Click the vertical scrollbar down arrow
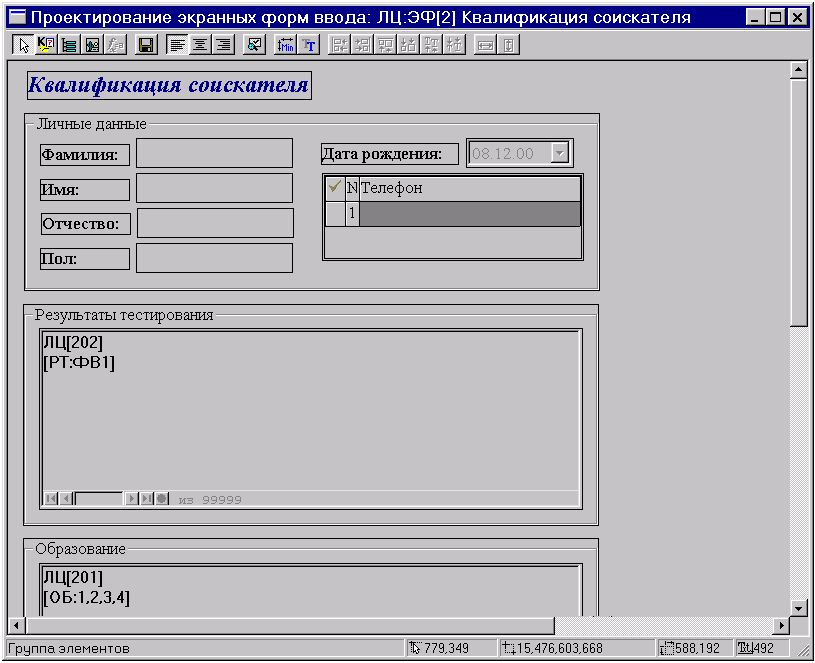The image size is (815, 663). coord(798,607)
